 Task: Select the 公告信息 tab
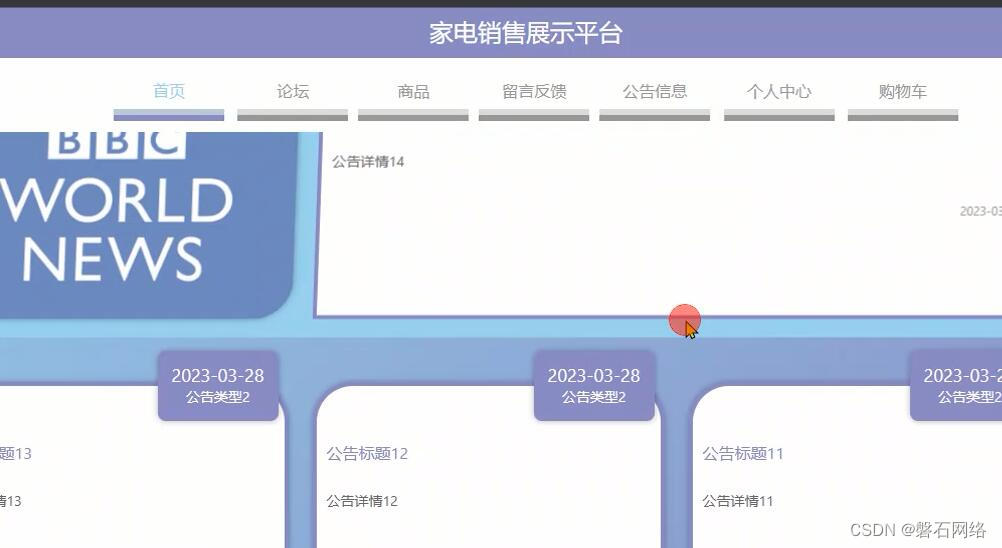pos(654,91)
